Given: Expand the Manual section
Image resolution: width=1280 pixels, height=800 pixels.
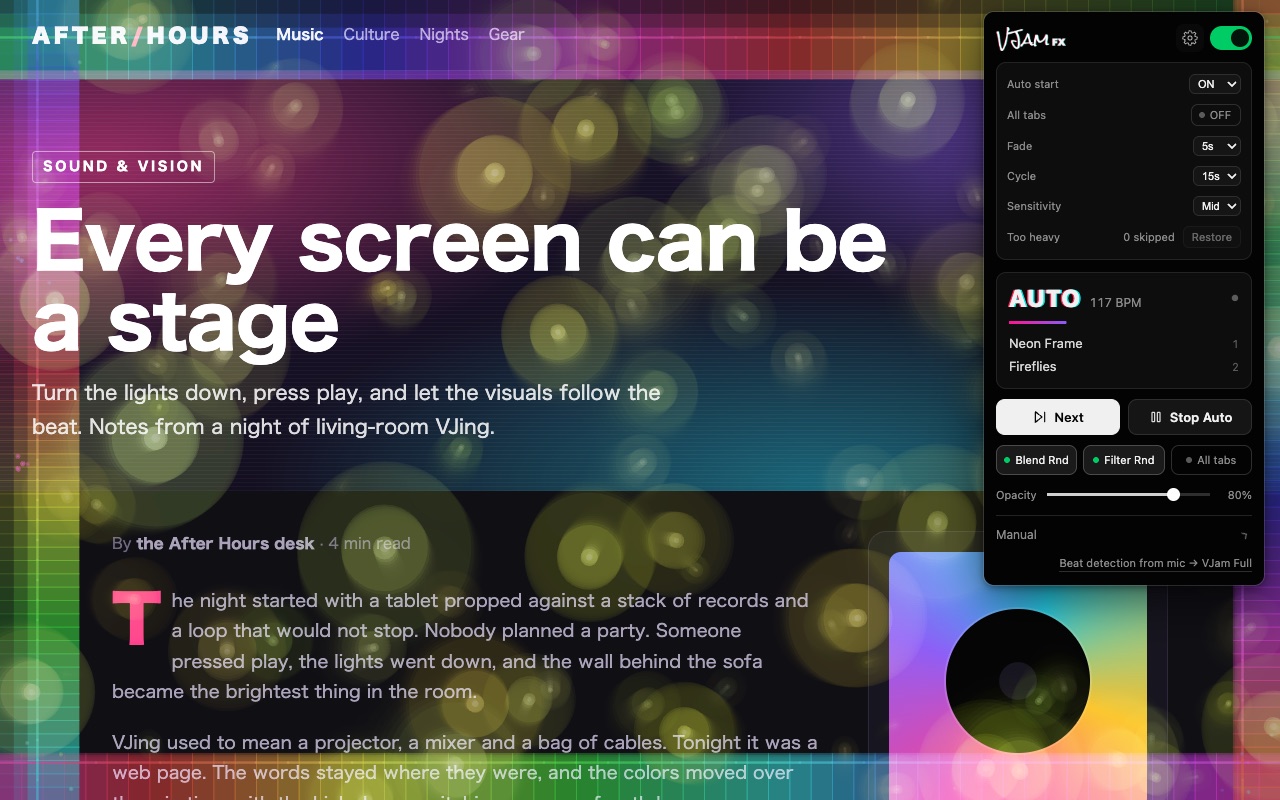Looking at the screenshot, I should (x=1124, y=535).
